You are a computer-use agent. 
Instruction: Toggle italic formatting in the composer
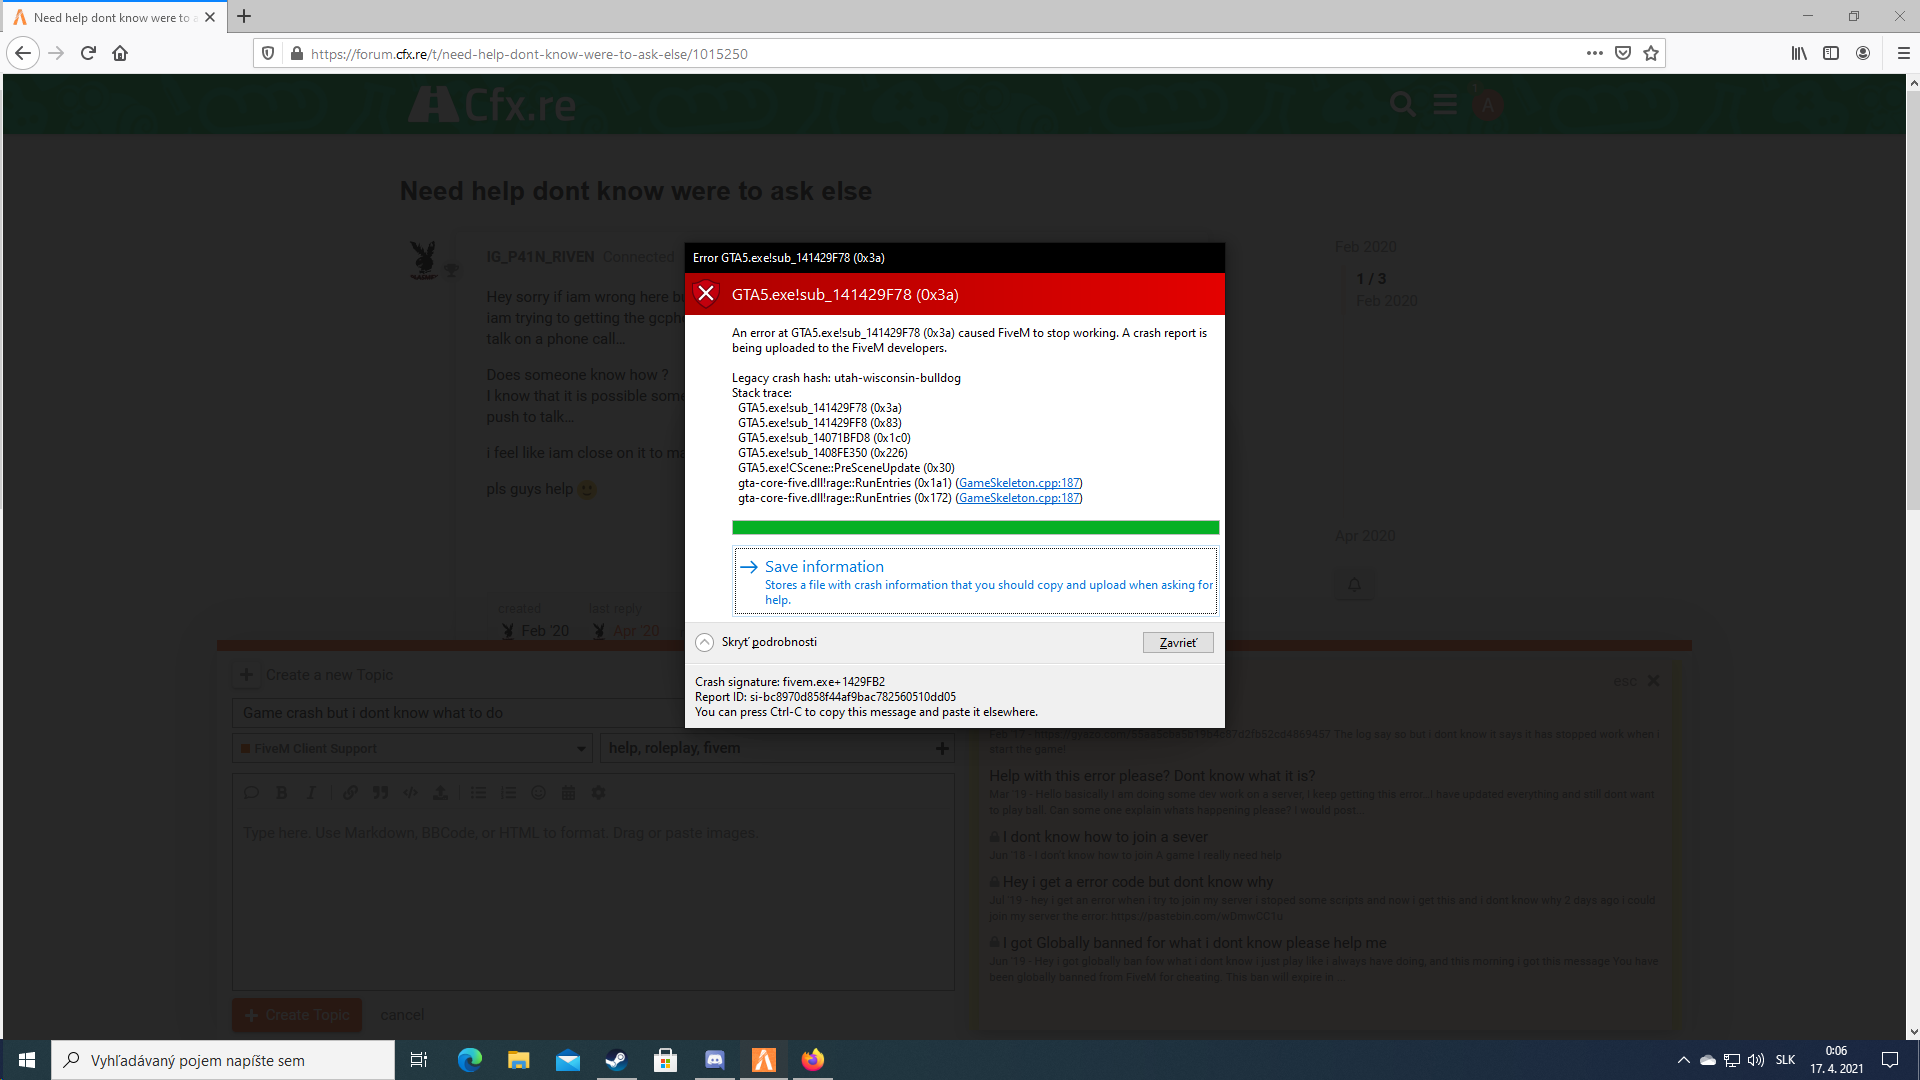pos(311,792)
